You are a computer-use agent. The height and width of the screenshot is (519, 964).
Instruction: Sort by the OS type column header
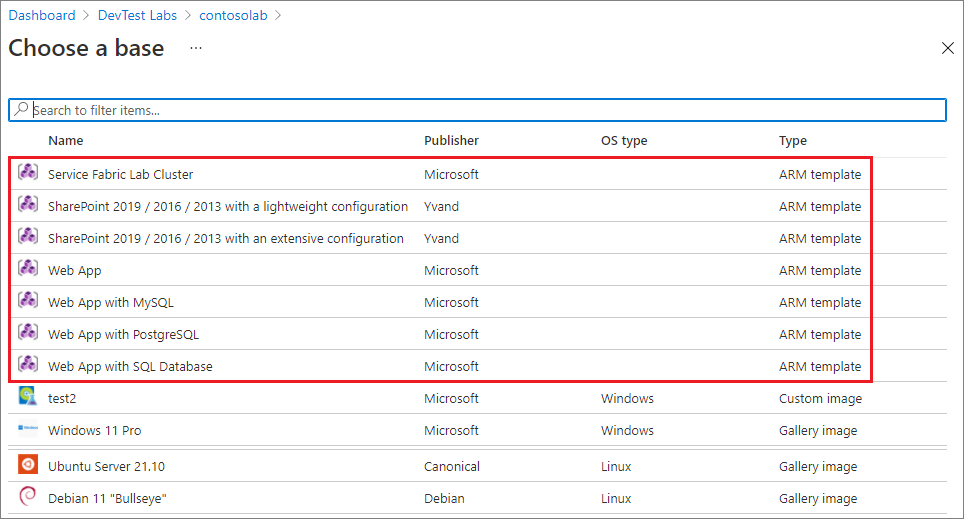624,141
